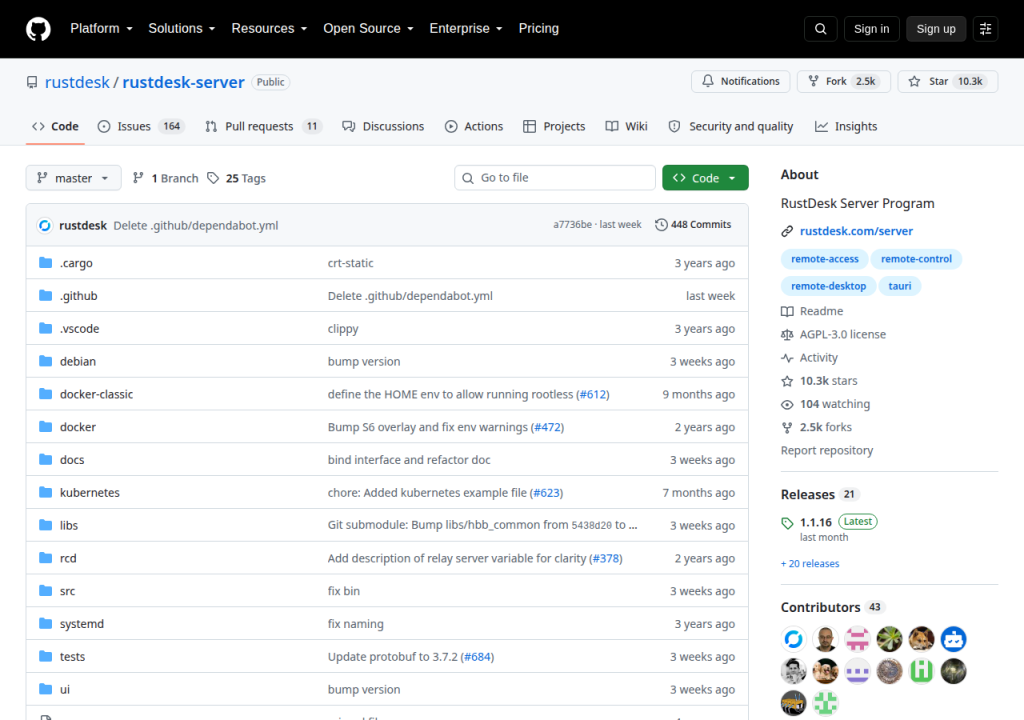
Task: Switch to the Wiki tab
Action: coord(626,126)
